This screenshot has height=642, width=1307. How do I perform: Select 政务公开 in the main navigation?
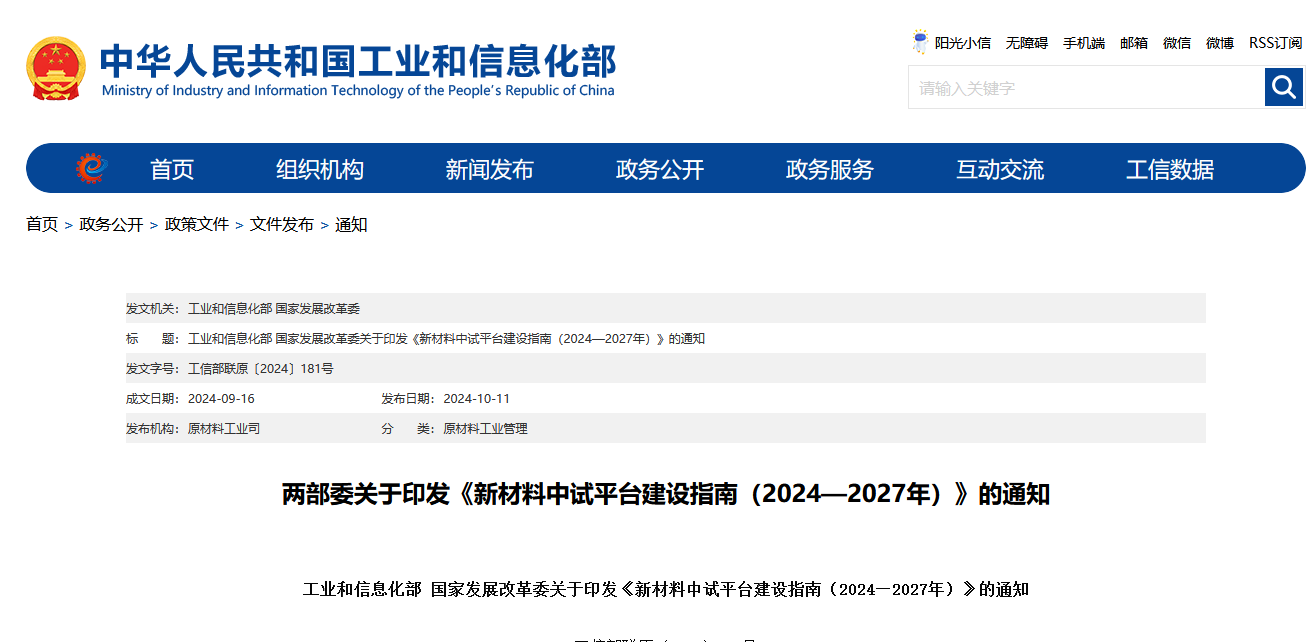[660, 170]
